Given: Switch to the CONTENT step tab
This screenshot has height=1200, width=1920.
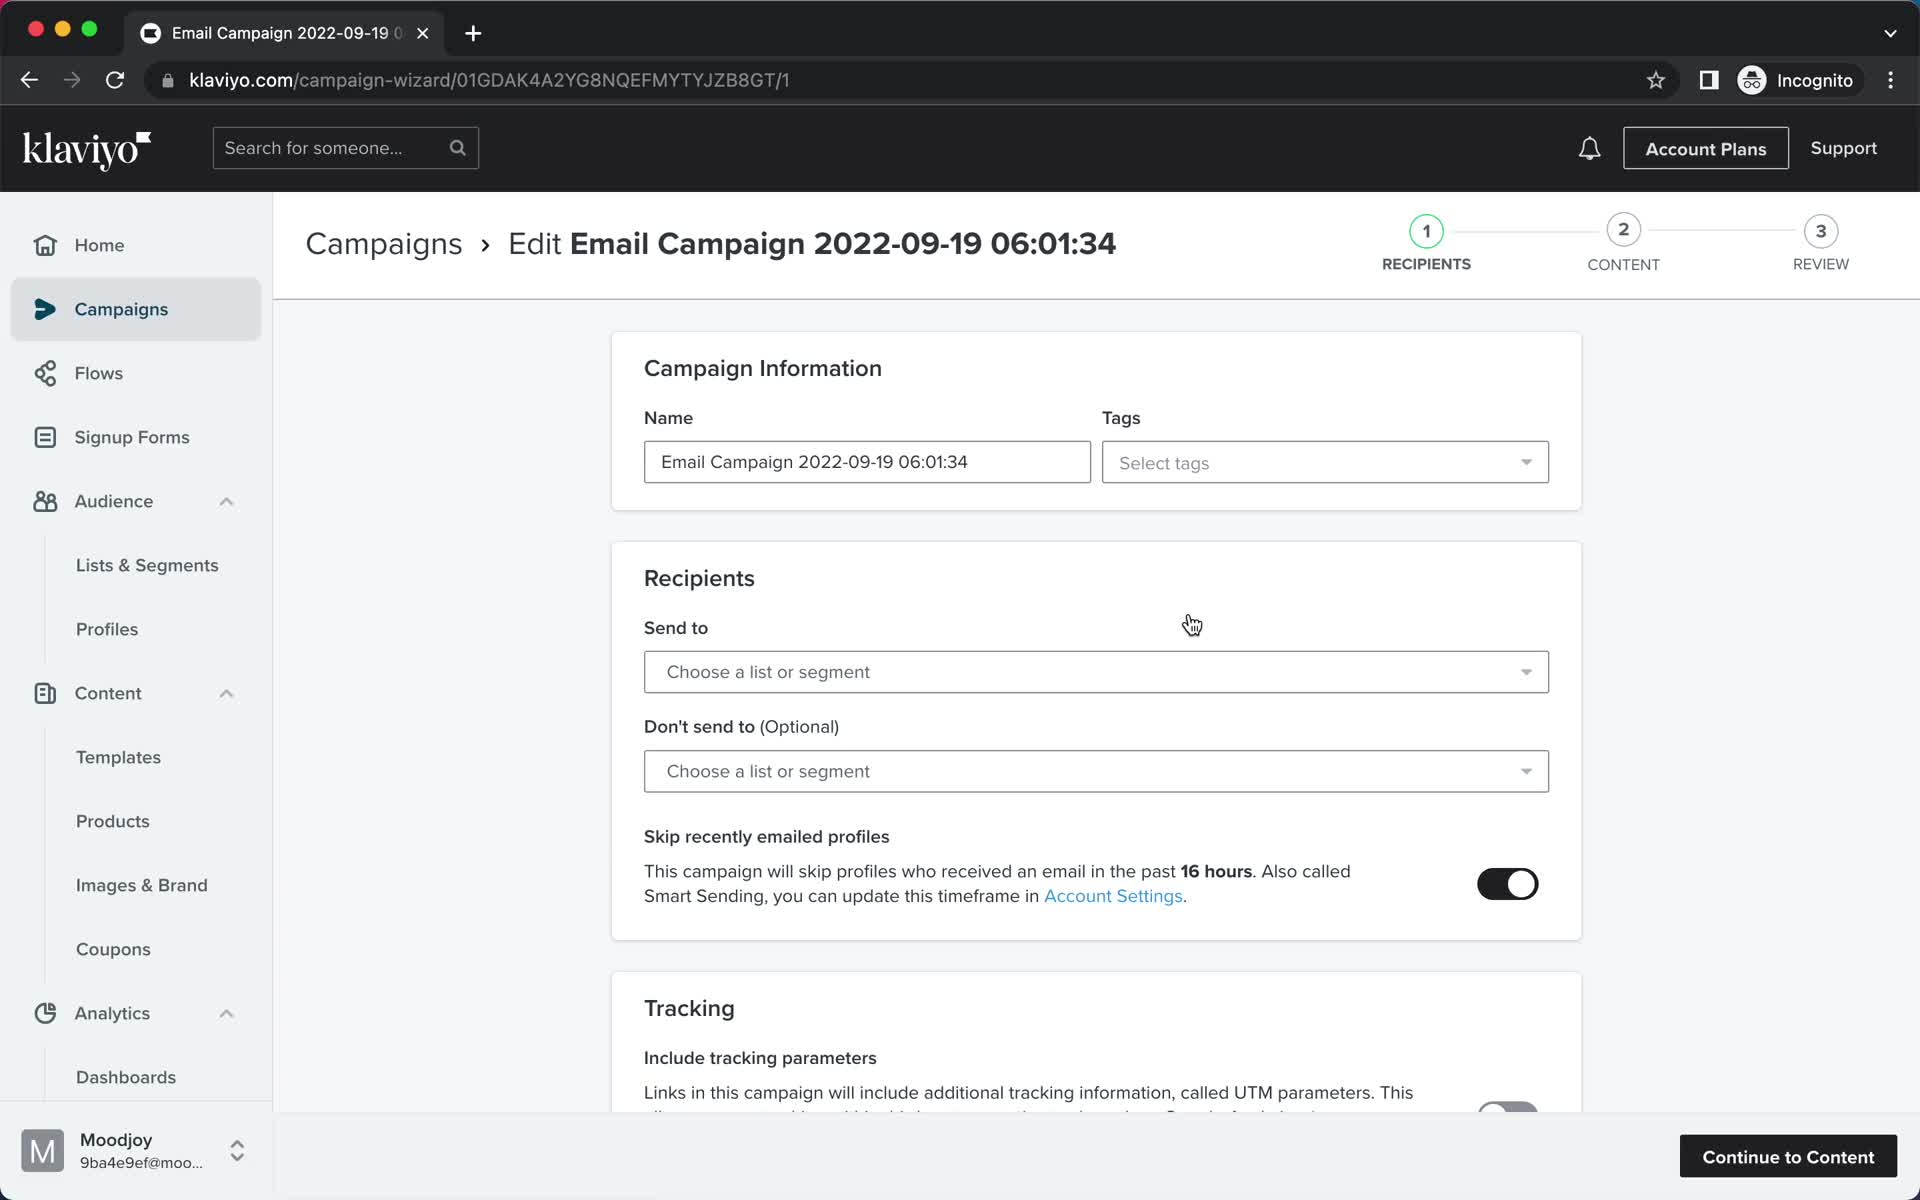Looking at the screenshot, I should pos(1624,242).
